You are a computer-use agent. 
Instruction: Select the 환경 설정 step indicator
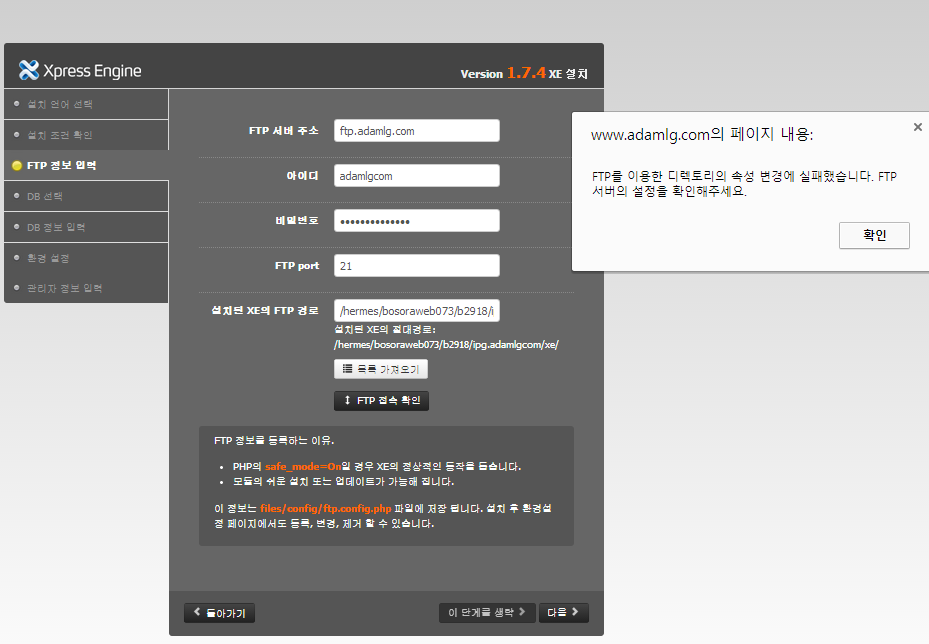(x=55, y=257)
